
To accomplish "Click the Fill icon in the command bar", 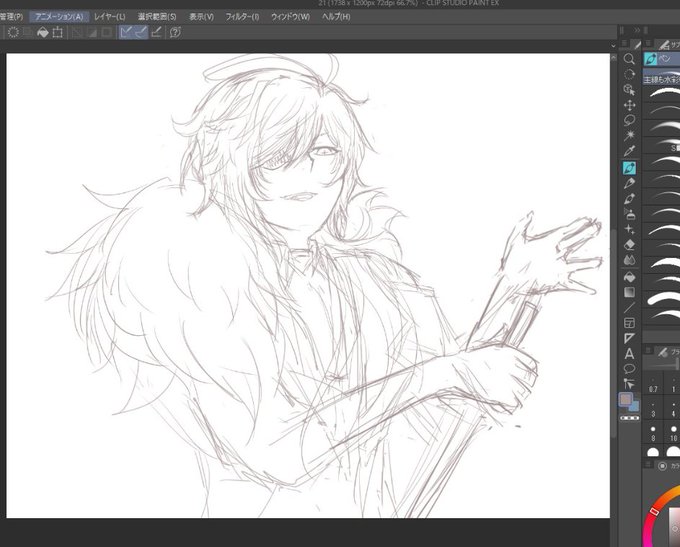I will [x=42, y=32].
